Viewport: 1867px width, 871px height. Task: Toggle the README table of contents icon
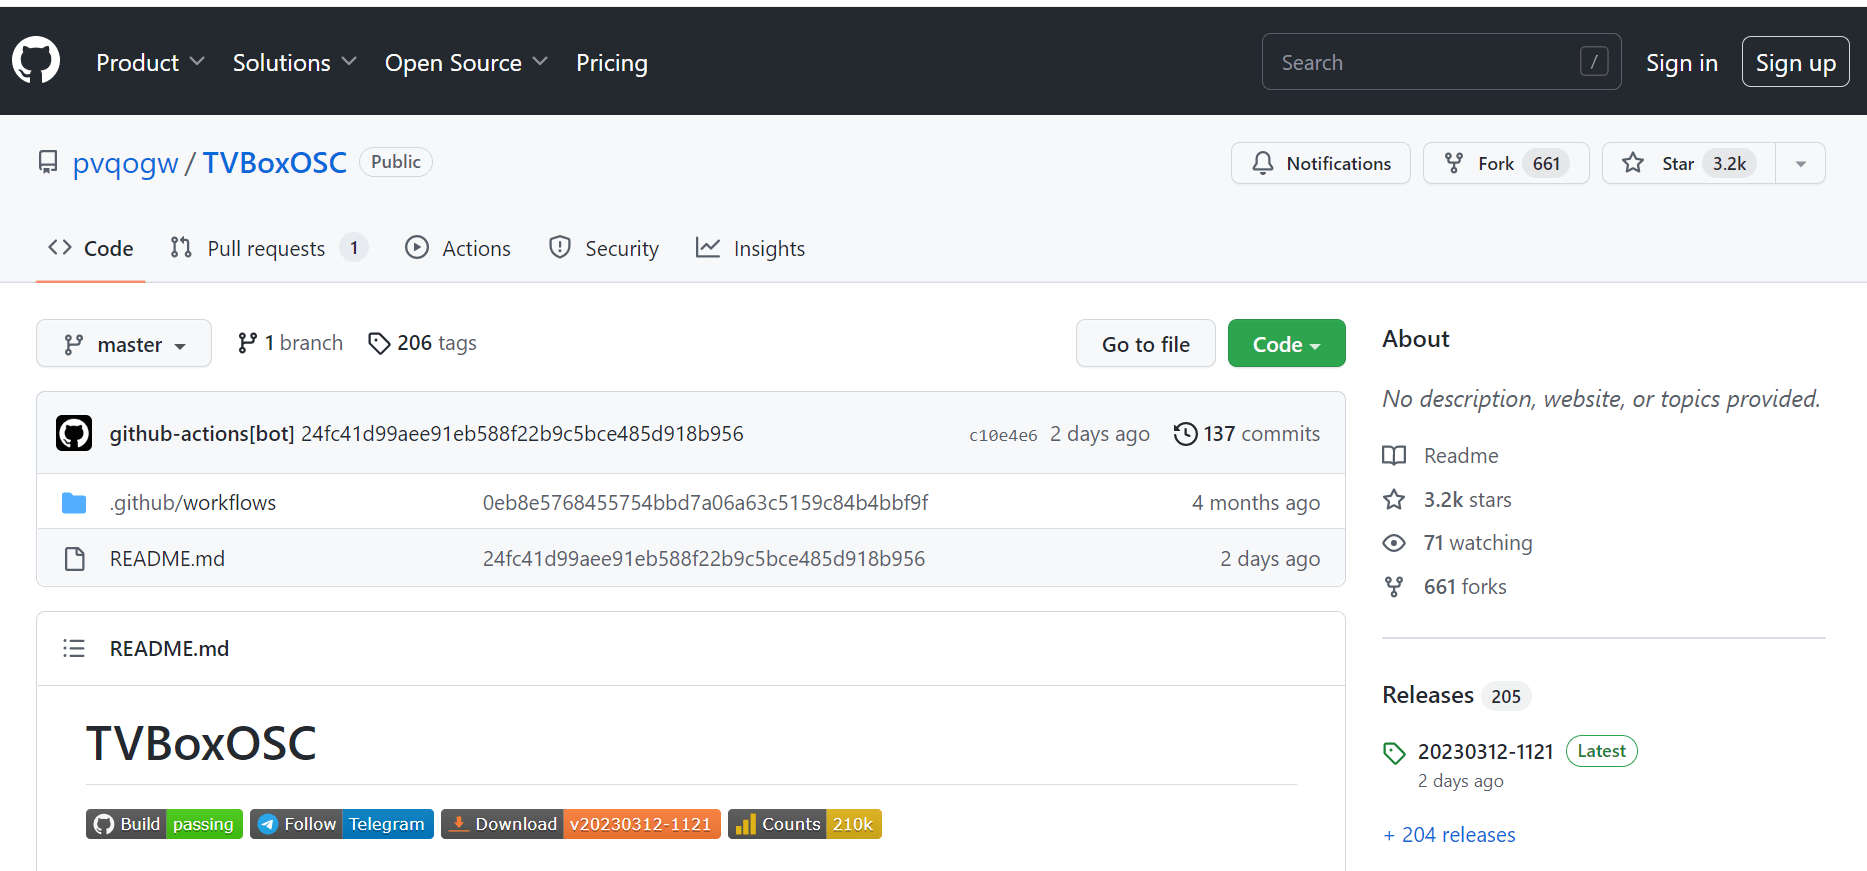coord(74,648)
